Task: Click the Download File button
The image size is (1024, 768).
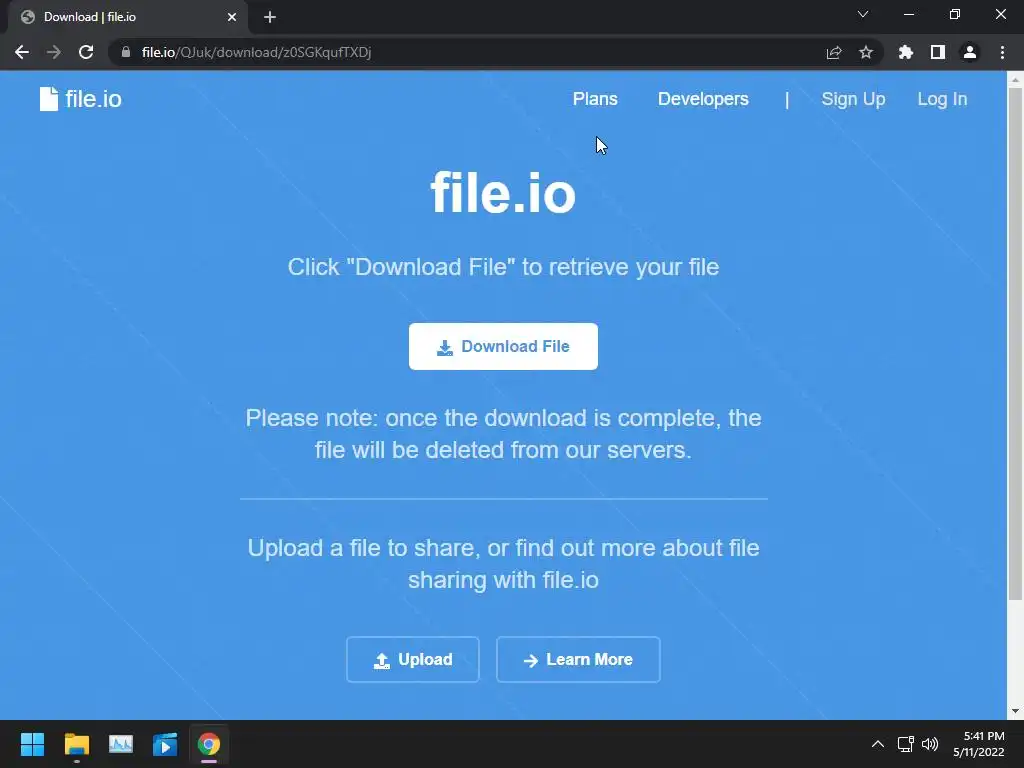Action: (x=504, y=346)
